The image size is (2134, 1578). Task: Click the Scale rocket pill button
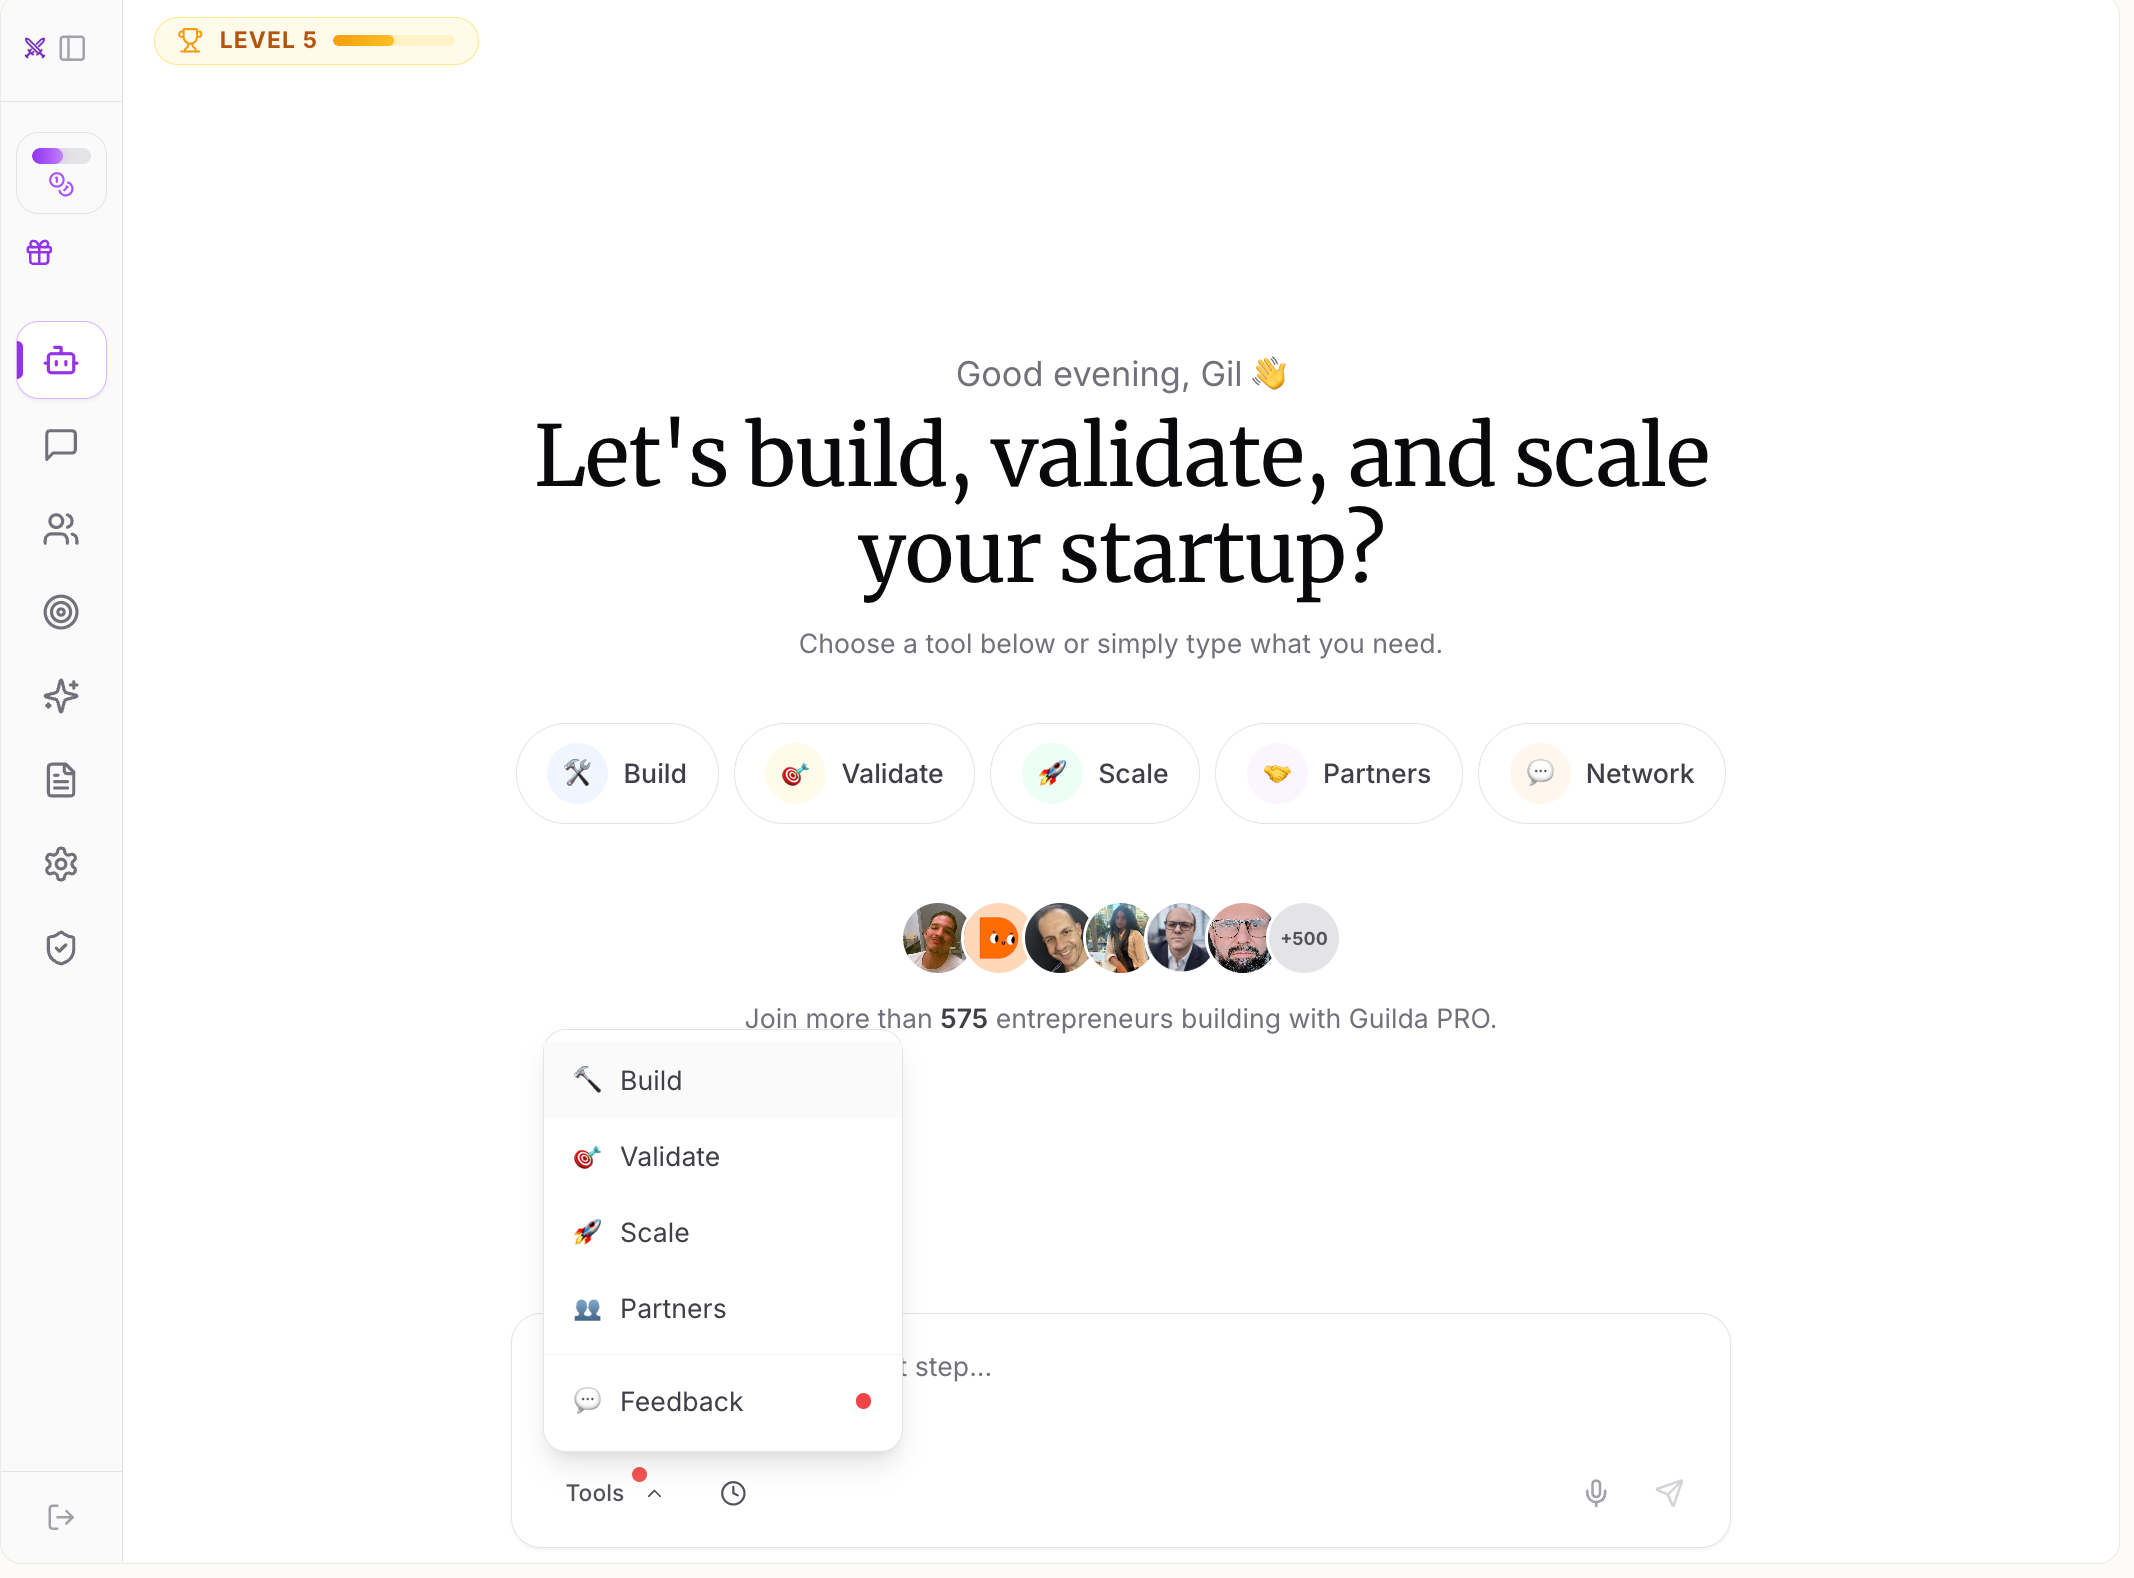pos(1095,774)
